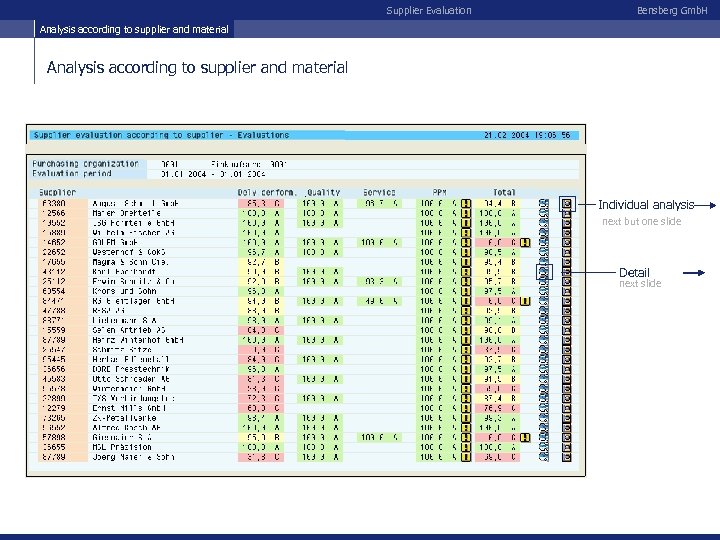Click supplier number 12279
This screenshot has height=540, width=720.
(54, 408)
